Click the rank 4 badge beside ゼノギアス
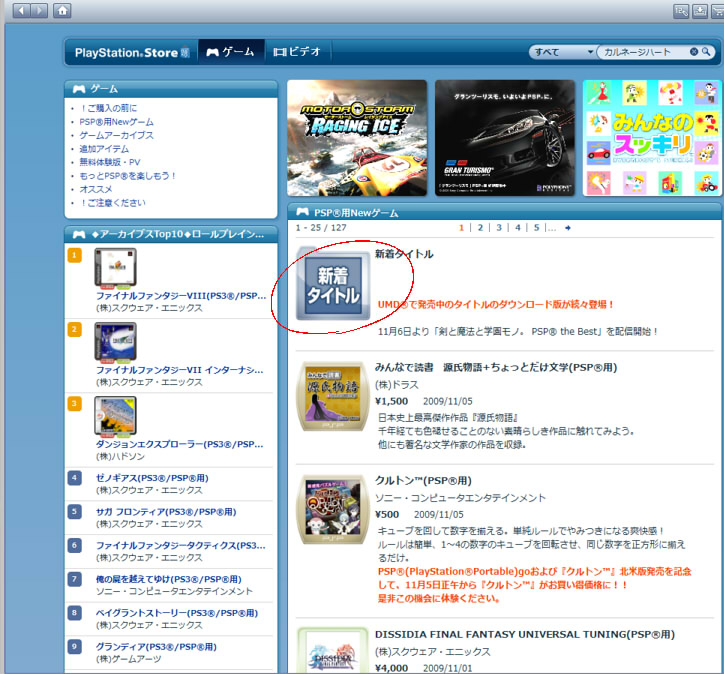 (x=74, y=478)
